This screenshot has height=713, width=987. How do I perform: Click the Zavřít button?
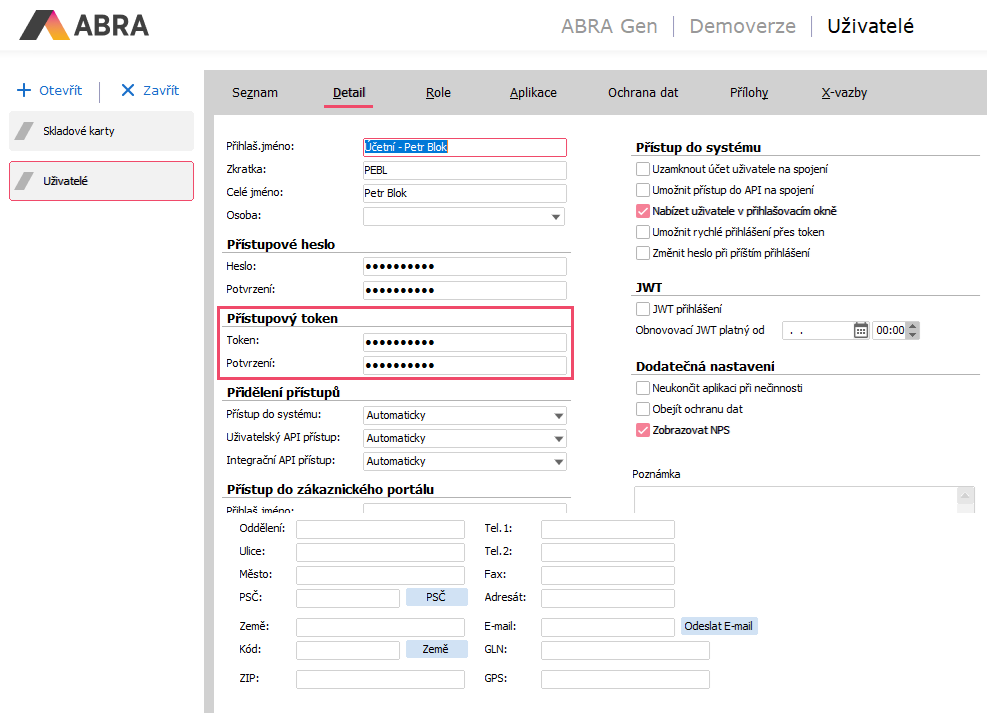150,90
